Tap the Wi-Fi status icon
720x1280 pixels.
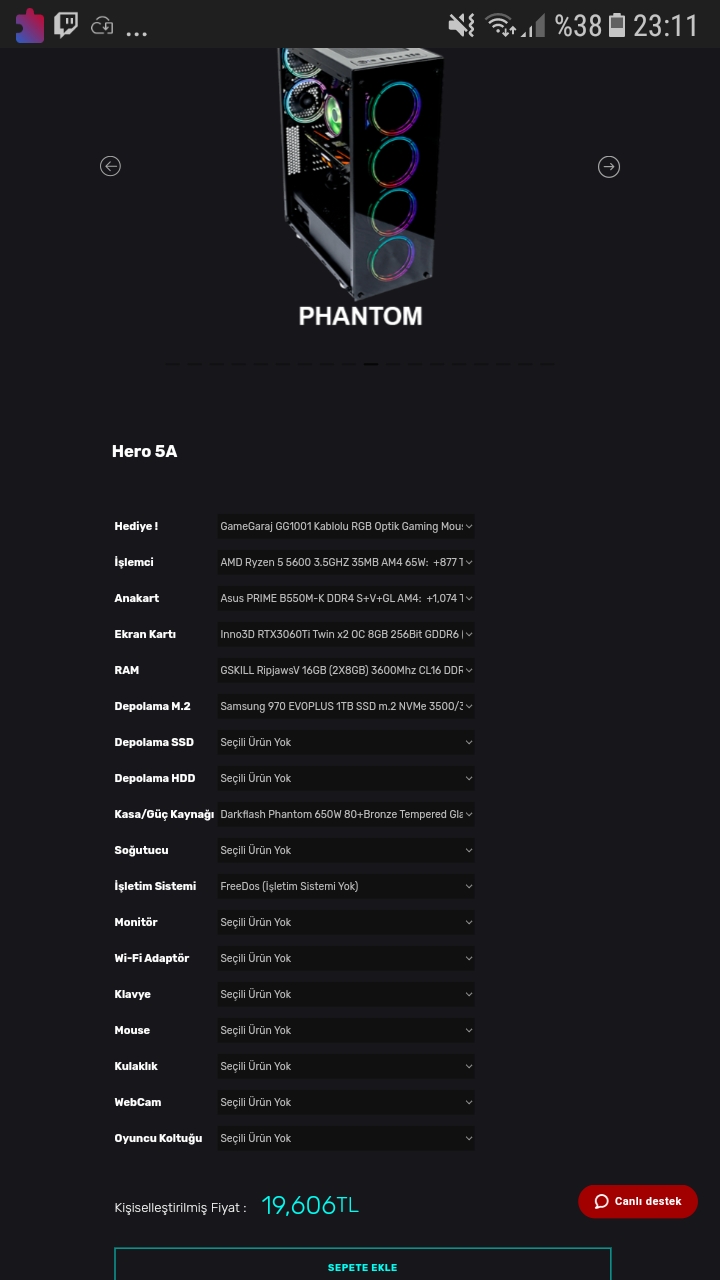[x=500, y=25]
